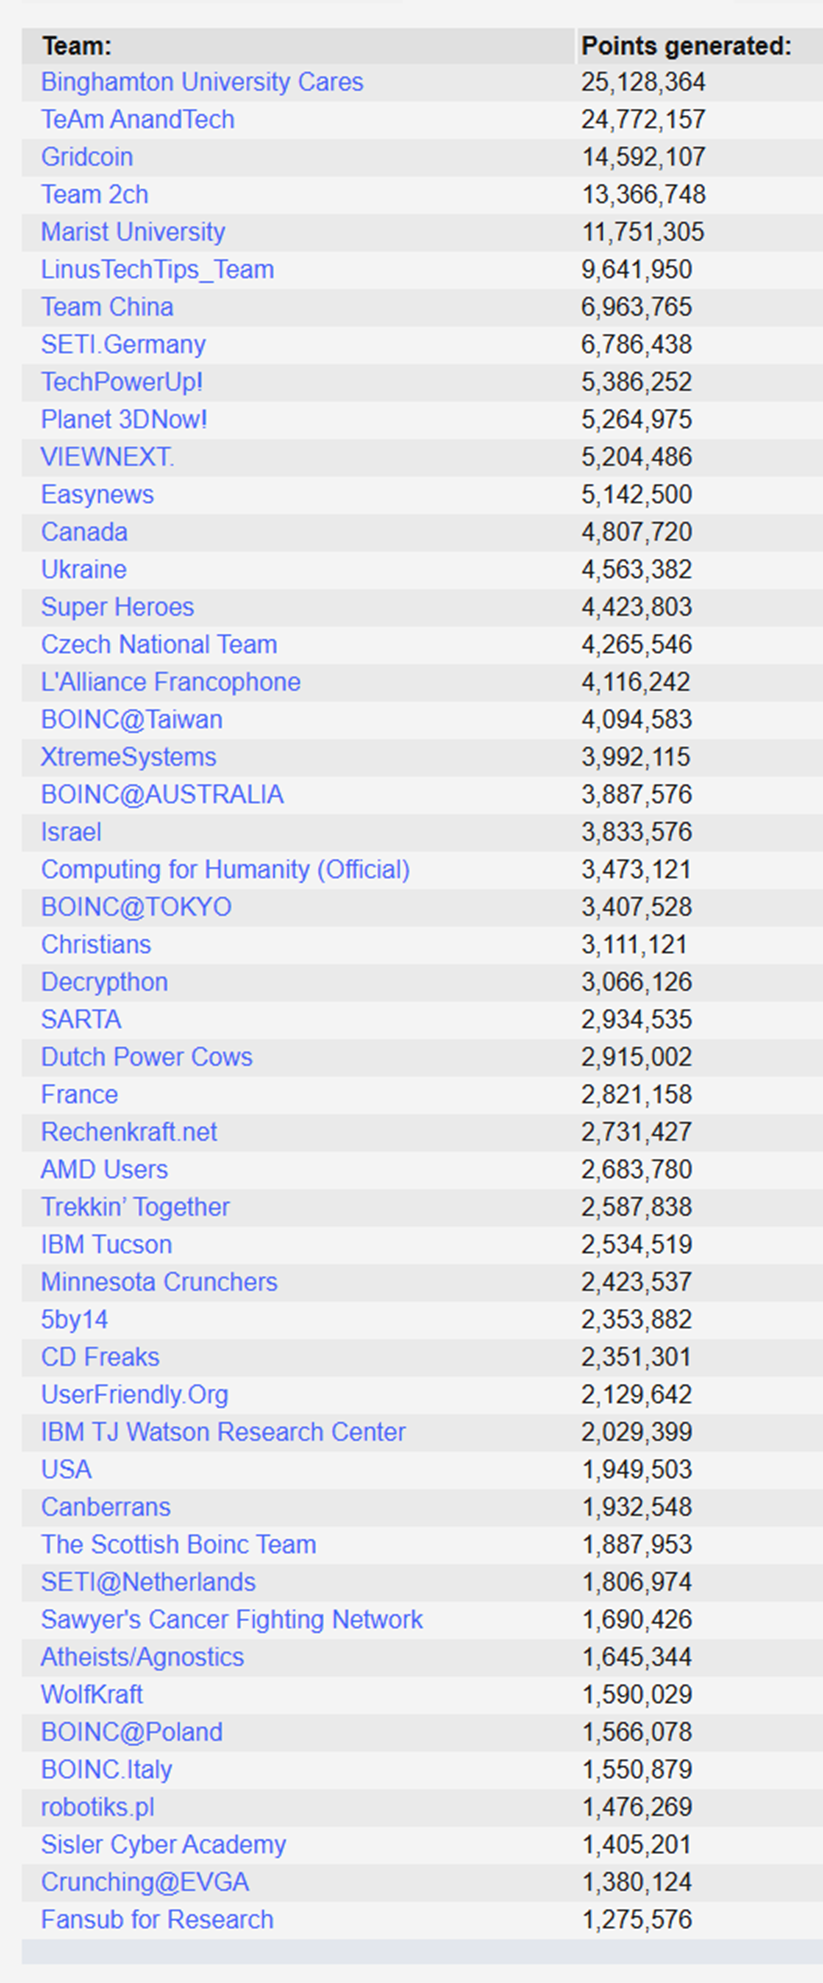823x1983 pixels.
Task: Open Sawyer's Cancer Fighting Network link
Action: coord(232,1619)
